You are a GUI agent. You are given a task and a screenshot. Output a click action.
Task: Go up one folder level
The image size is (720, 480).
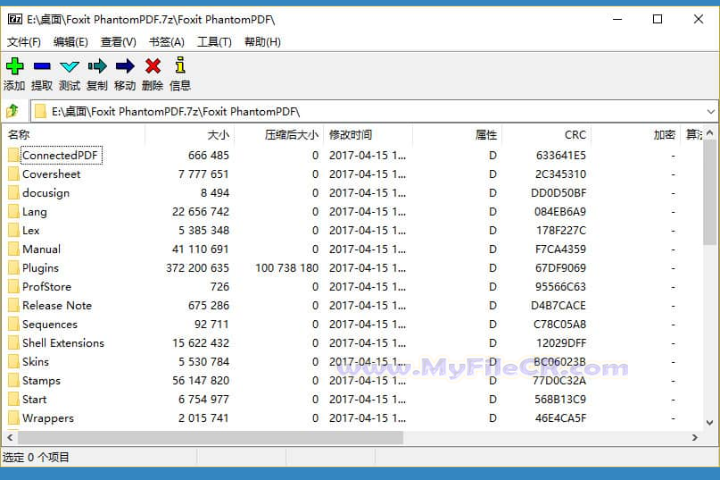tap(12, 111)
